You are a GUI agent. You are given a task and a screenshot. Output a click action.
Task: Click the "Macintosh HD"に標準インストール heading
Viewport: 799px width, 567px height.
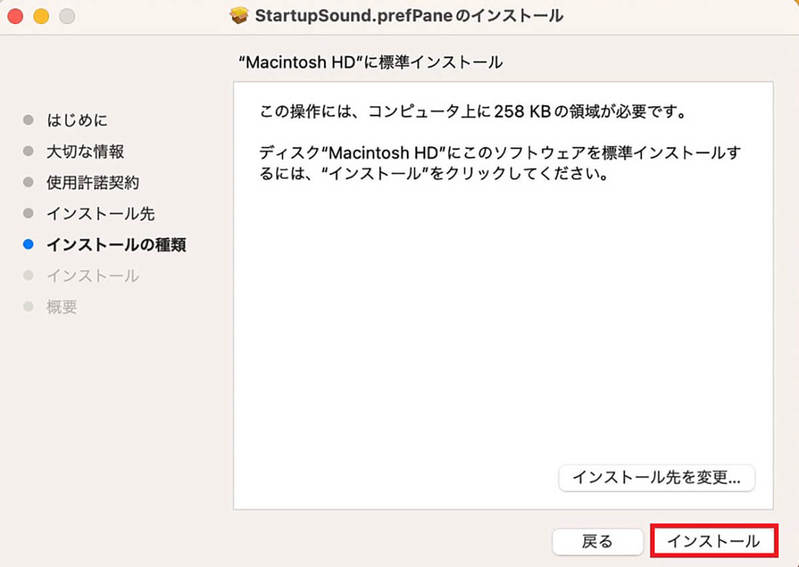(371, 62)
